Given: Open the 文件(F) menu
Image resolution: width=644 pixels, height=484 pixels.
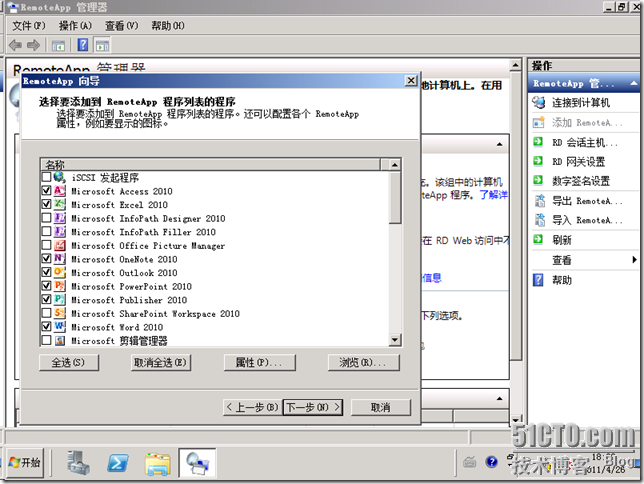Looking at the screenshot, I should point(28,26).
